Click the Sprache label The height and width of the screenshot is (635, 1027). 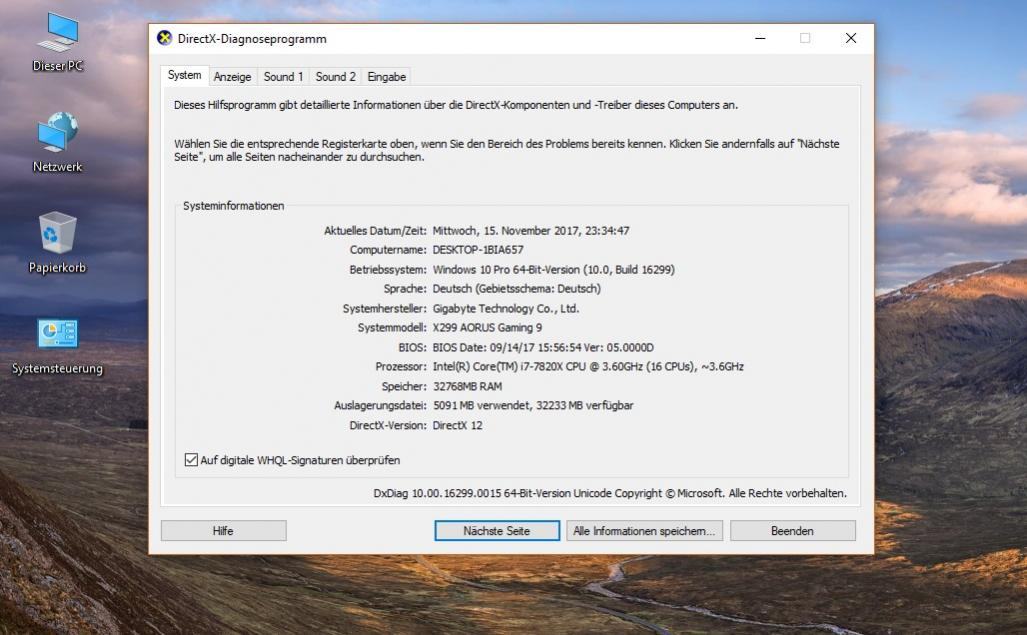pos(405,289)
